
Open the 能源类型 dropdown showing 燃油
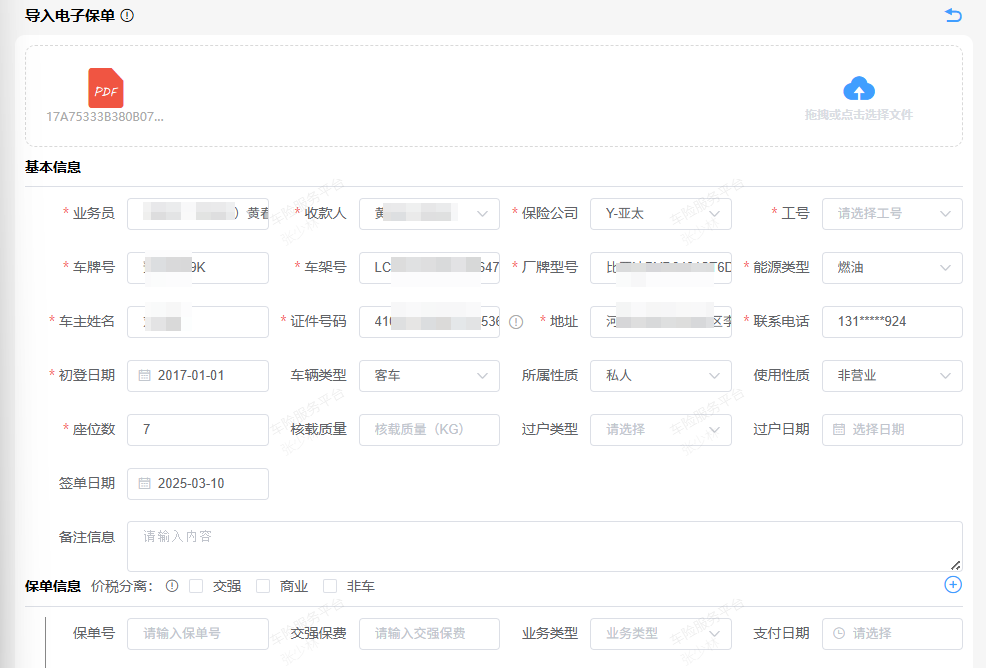tap(892, 268)
